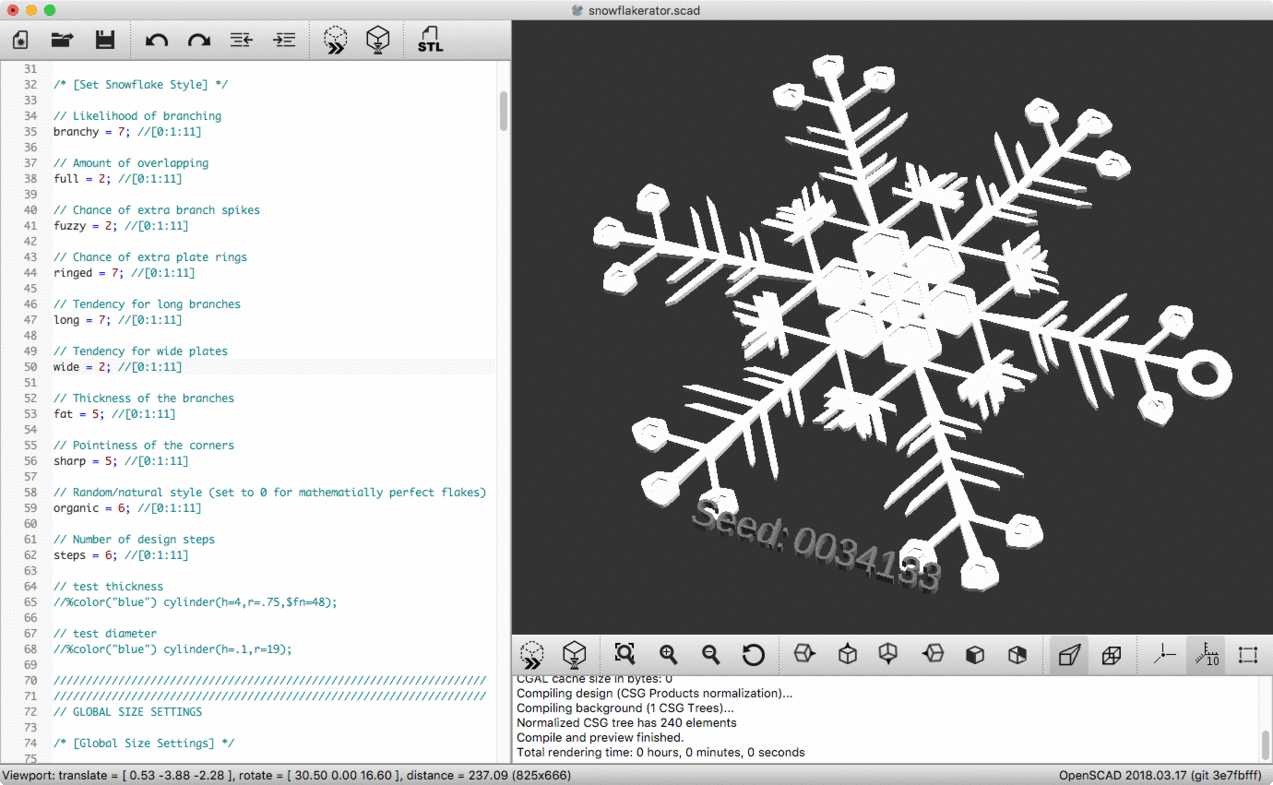
Task: Run Render from the editor toolbar
Action: [378, 40]
